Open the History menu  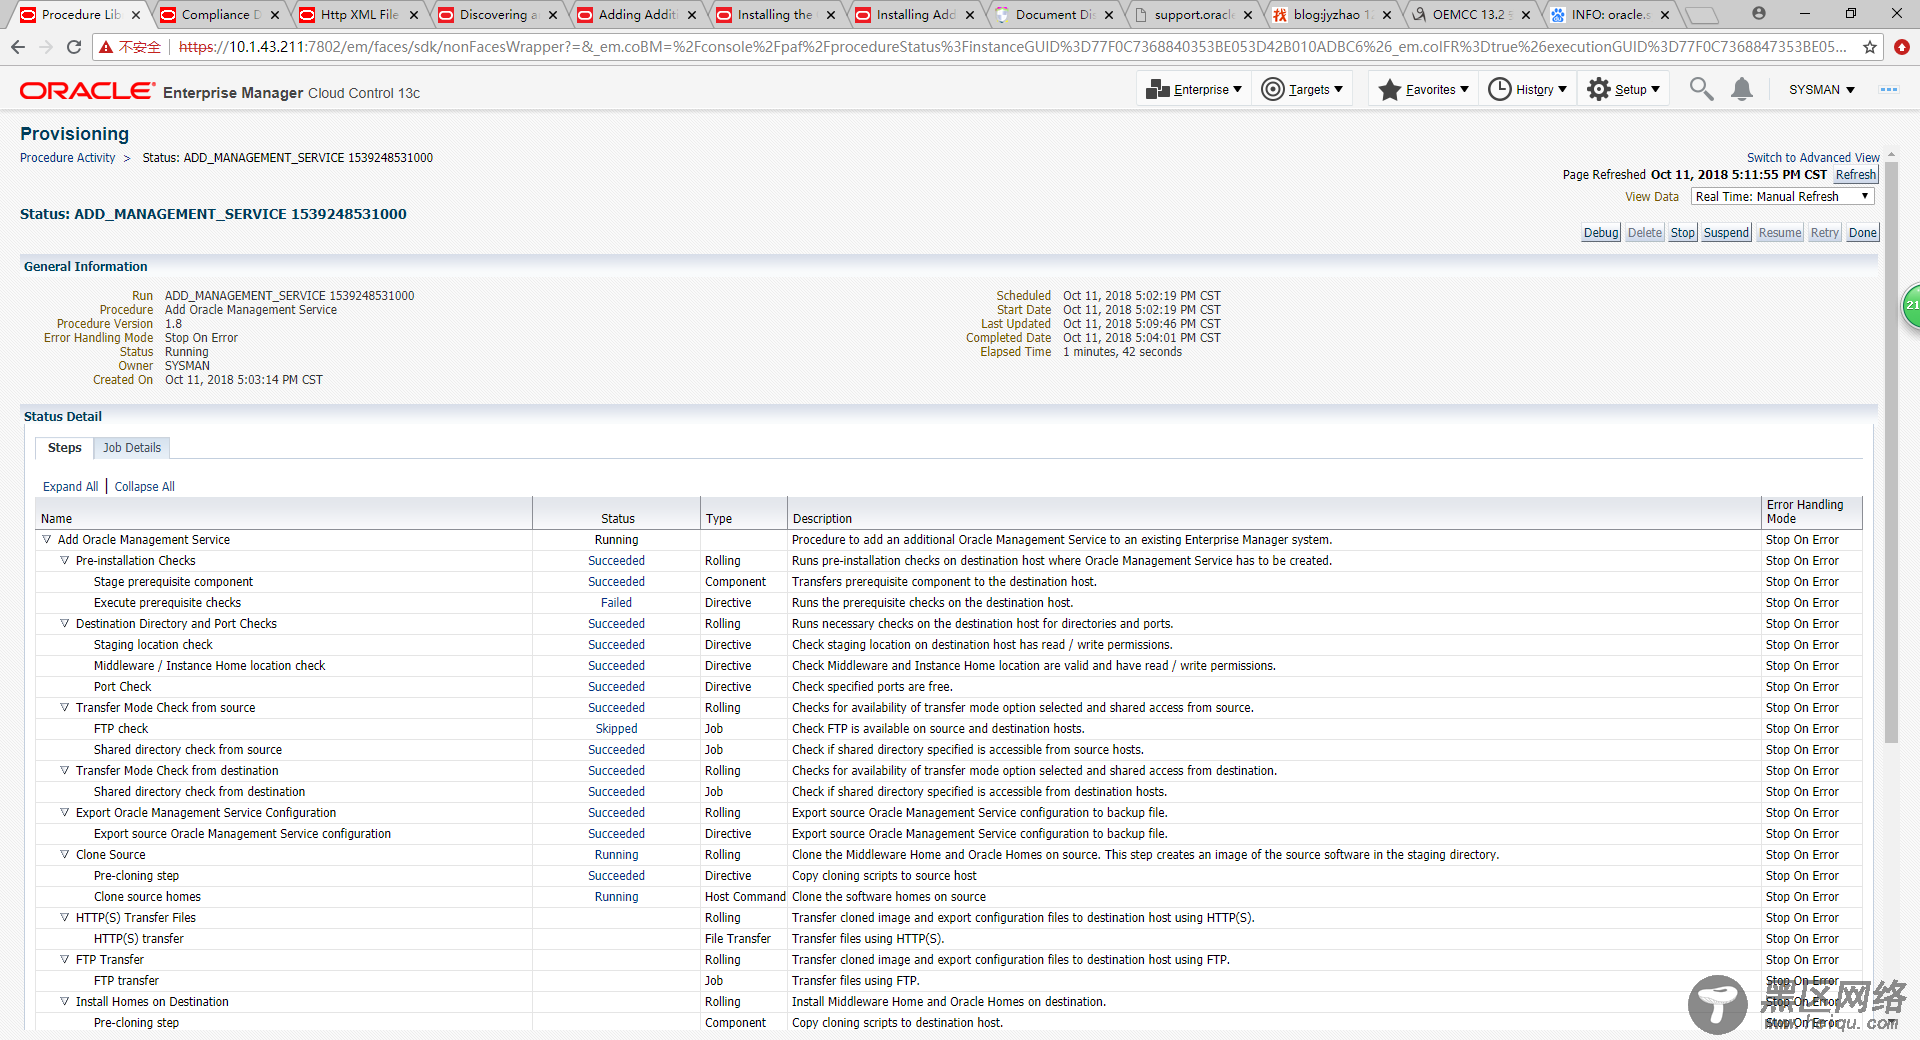click(x=1527, y=89)
